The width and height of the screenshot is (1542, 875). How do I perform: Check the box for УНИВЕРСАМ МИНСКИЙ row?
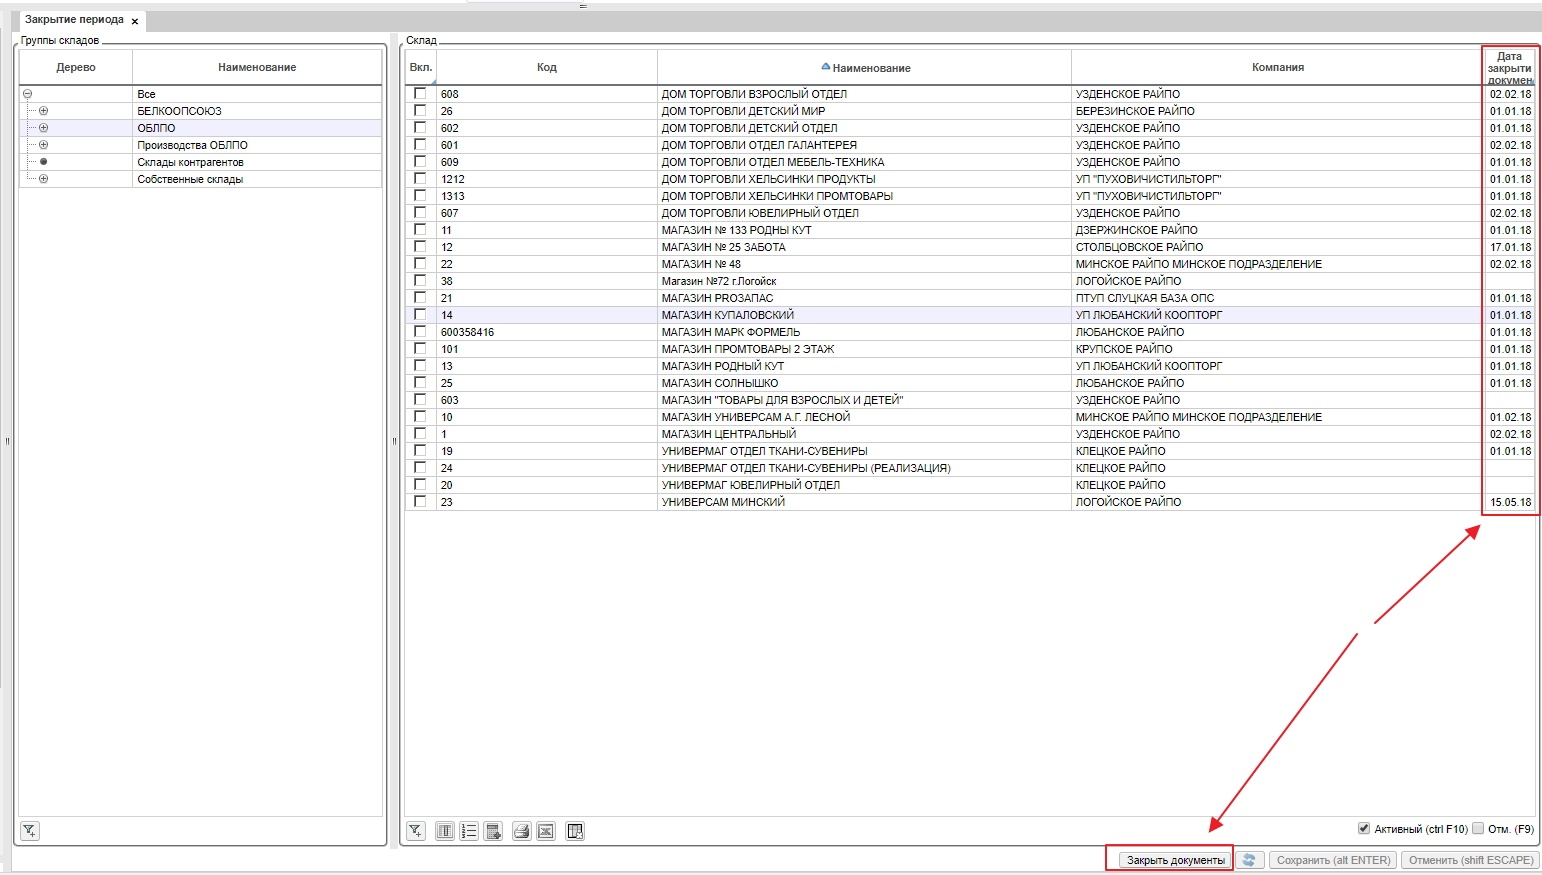[420, 502]
